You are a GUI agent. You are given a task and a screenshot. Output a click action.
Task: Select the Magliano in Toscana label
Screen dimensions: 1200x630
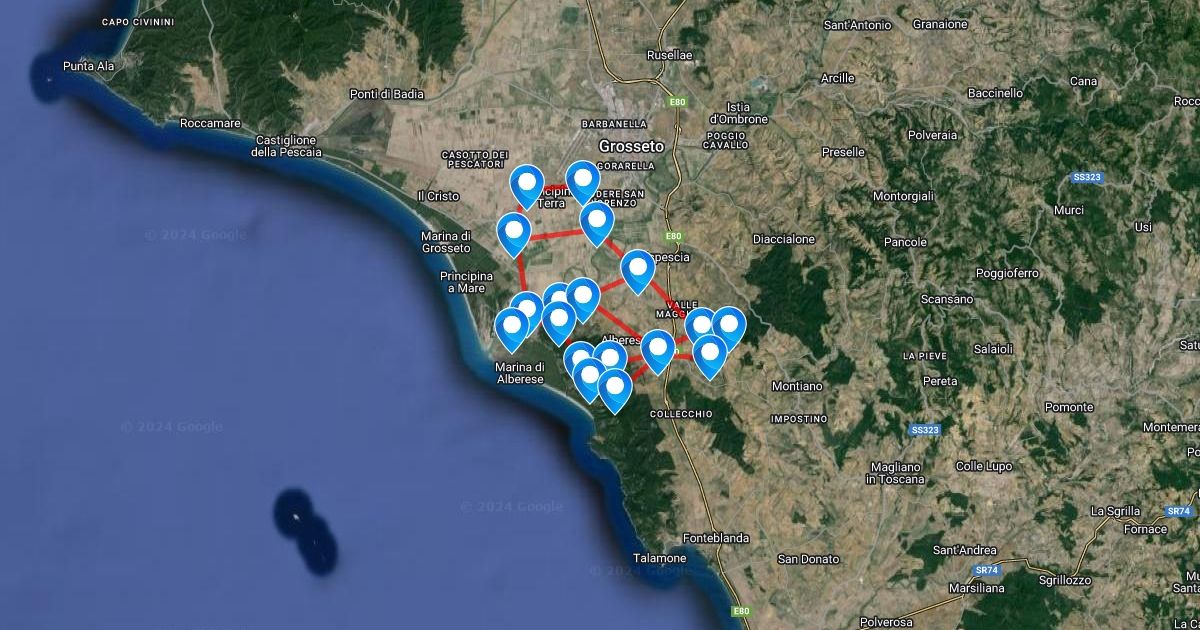(893, 473)
